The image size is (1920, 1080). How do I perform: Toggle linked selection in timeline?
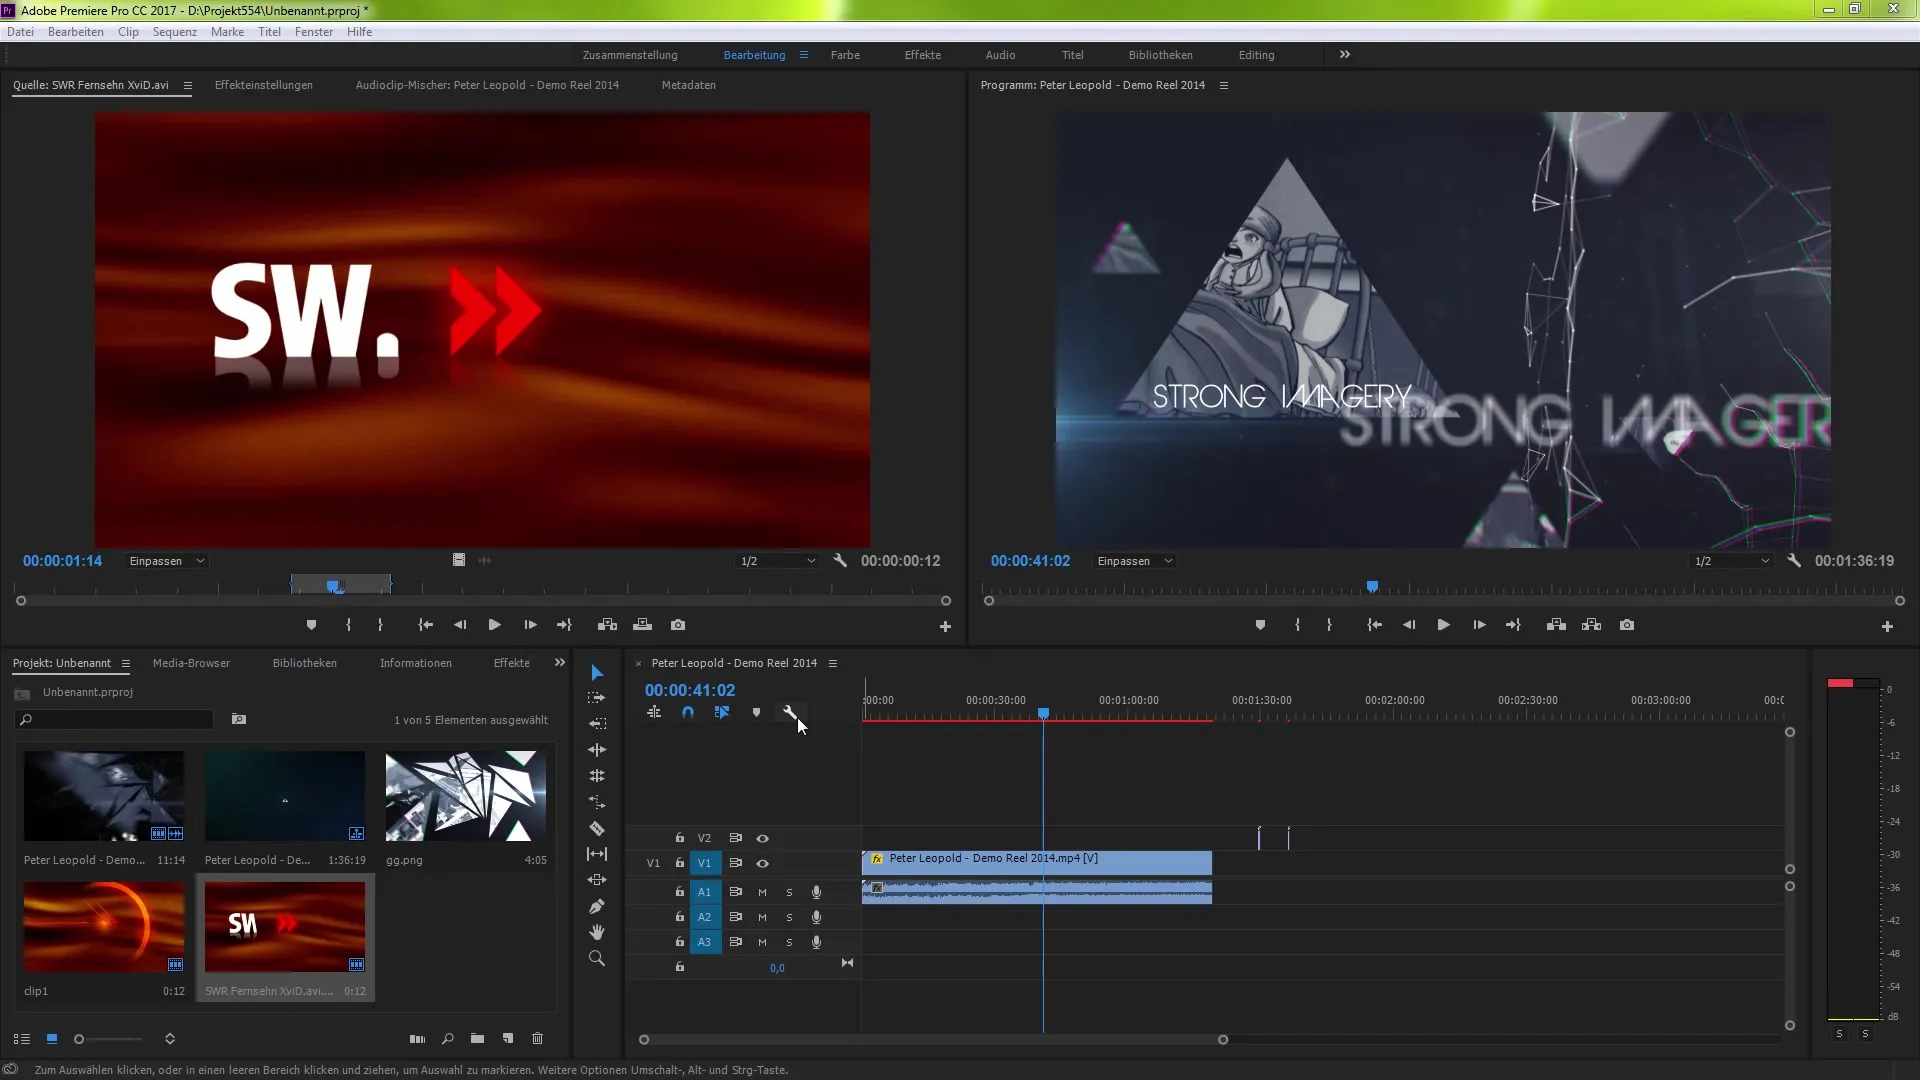pos(722,713)
